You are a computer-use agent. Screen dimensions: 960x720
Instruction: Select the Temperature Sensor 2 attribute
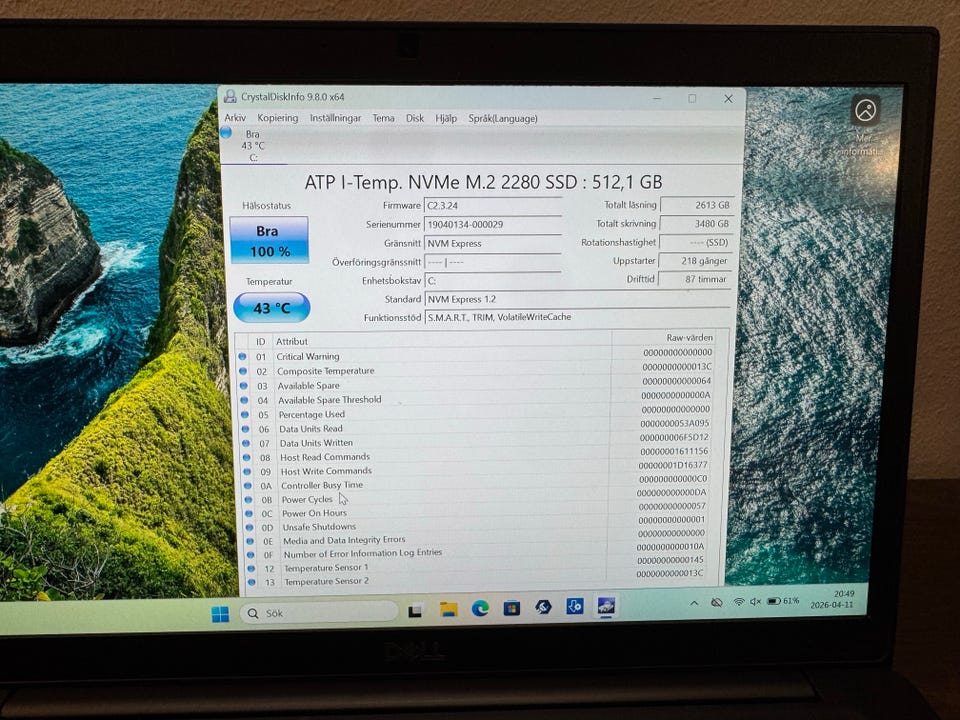pyautogui.click(x=326, y=581)
